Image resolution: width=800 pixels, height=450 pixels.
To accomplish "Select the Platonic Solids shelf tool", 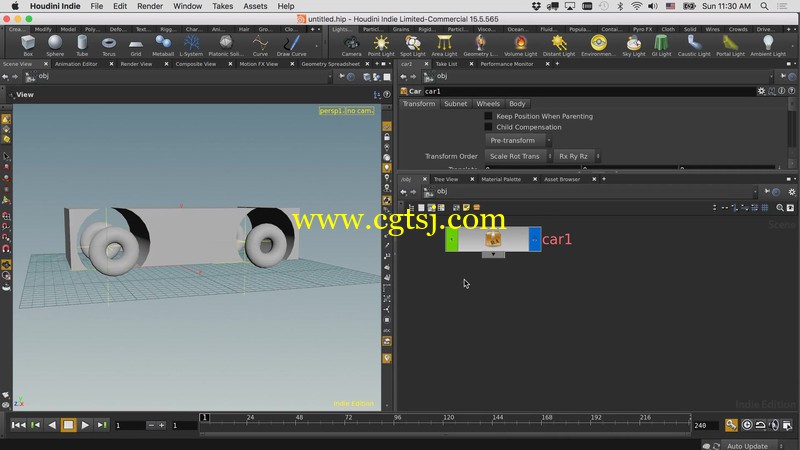I will [x=226, y=45].
